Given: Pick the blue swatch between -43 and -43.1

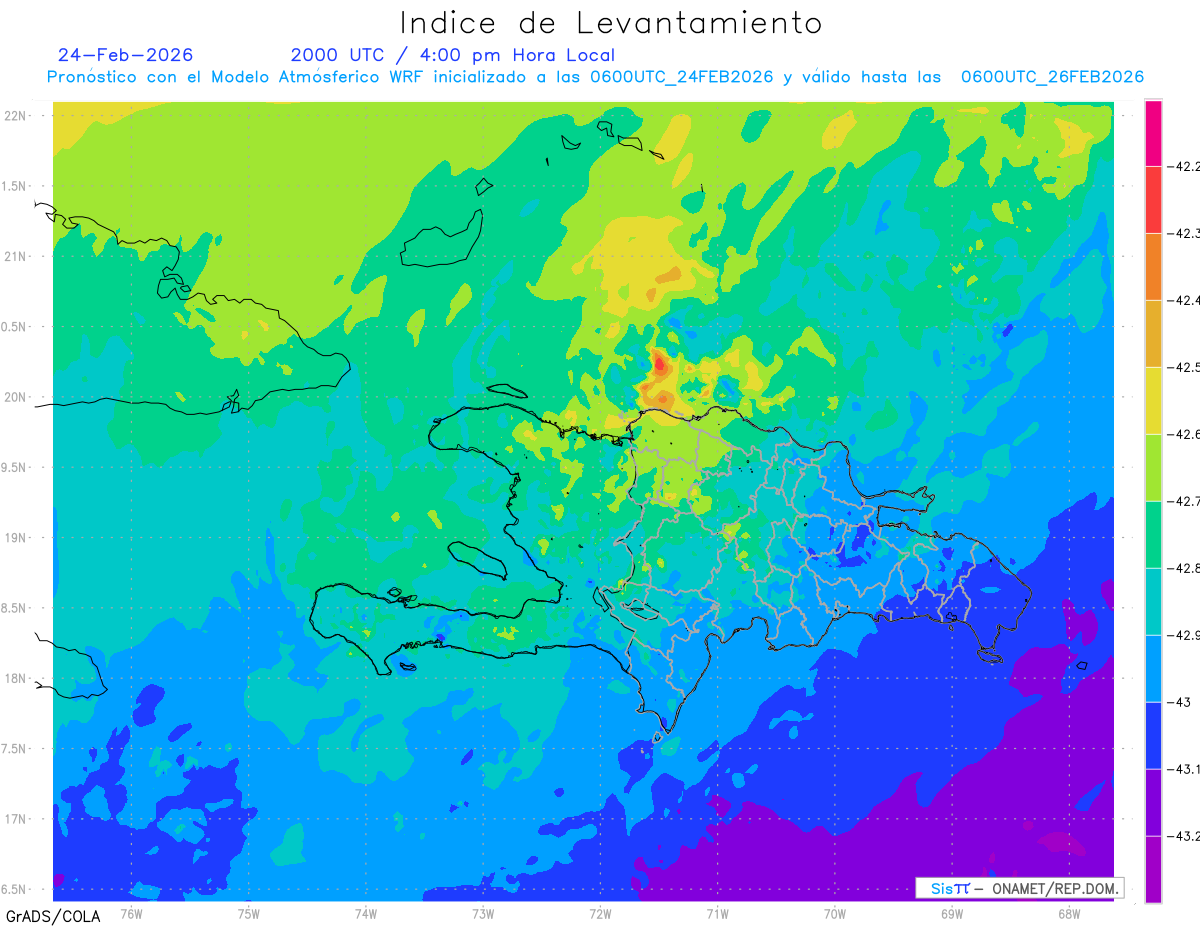Looking at the screenshot, I should tap(1153, 735).
